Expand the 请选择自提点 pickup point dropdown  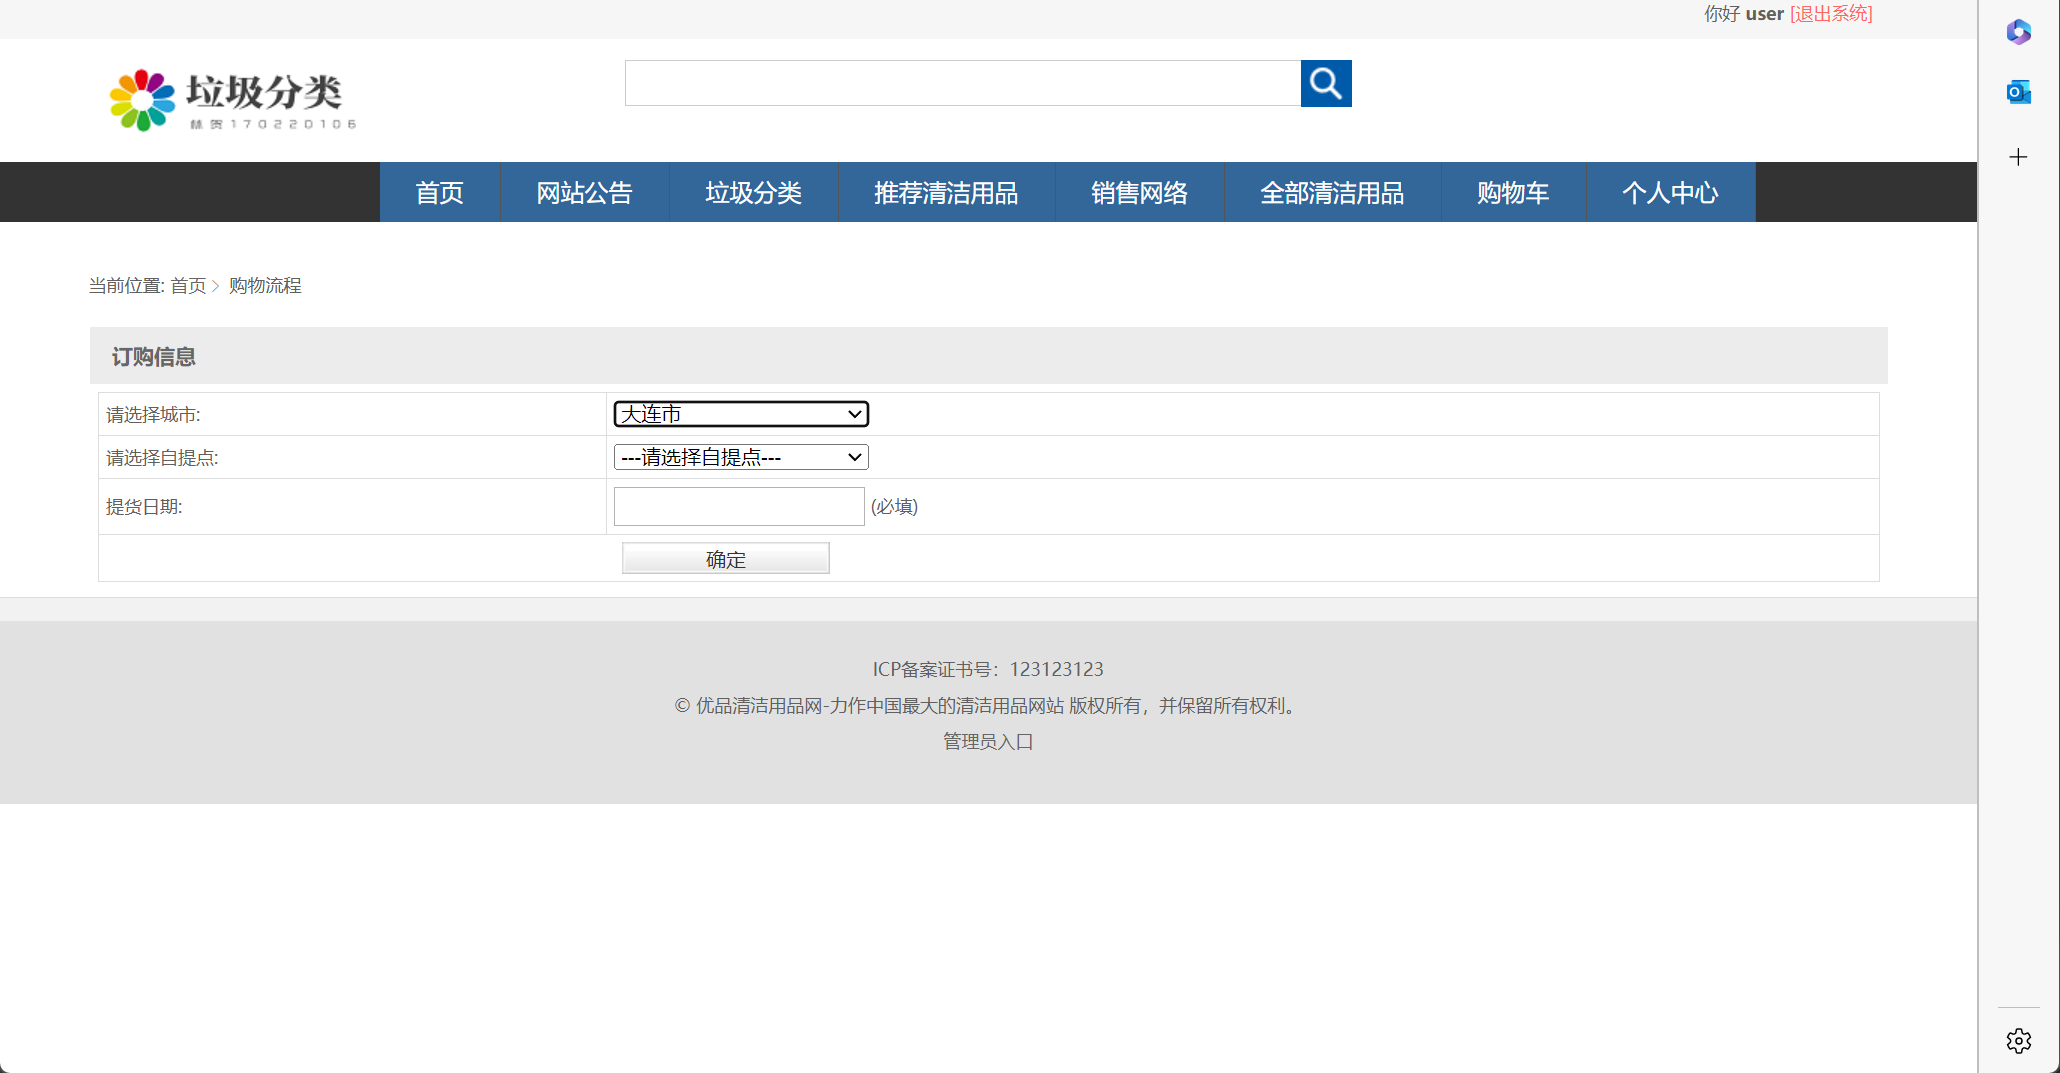(x=740, y=457)
